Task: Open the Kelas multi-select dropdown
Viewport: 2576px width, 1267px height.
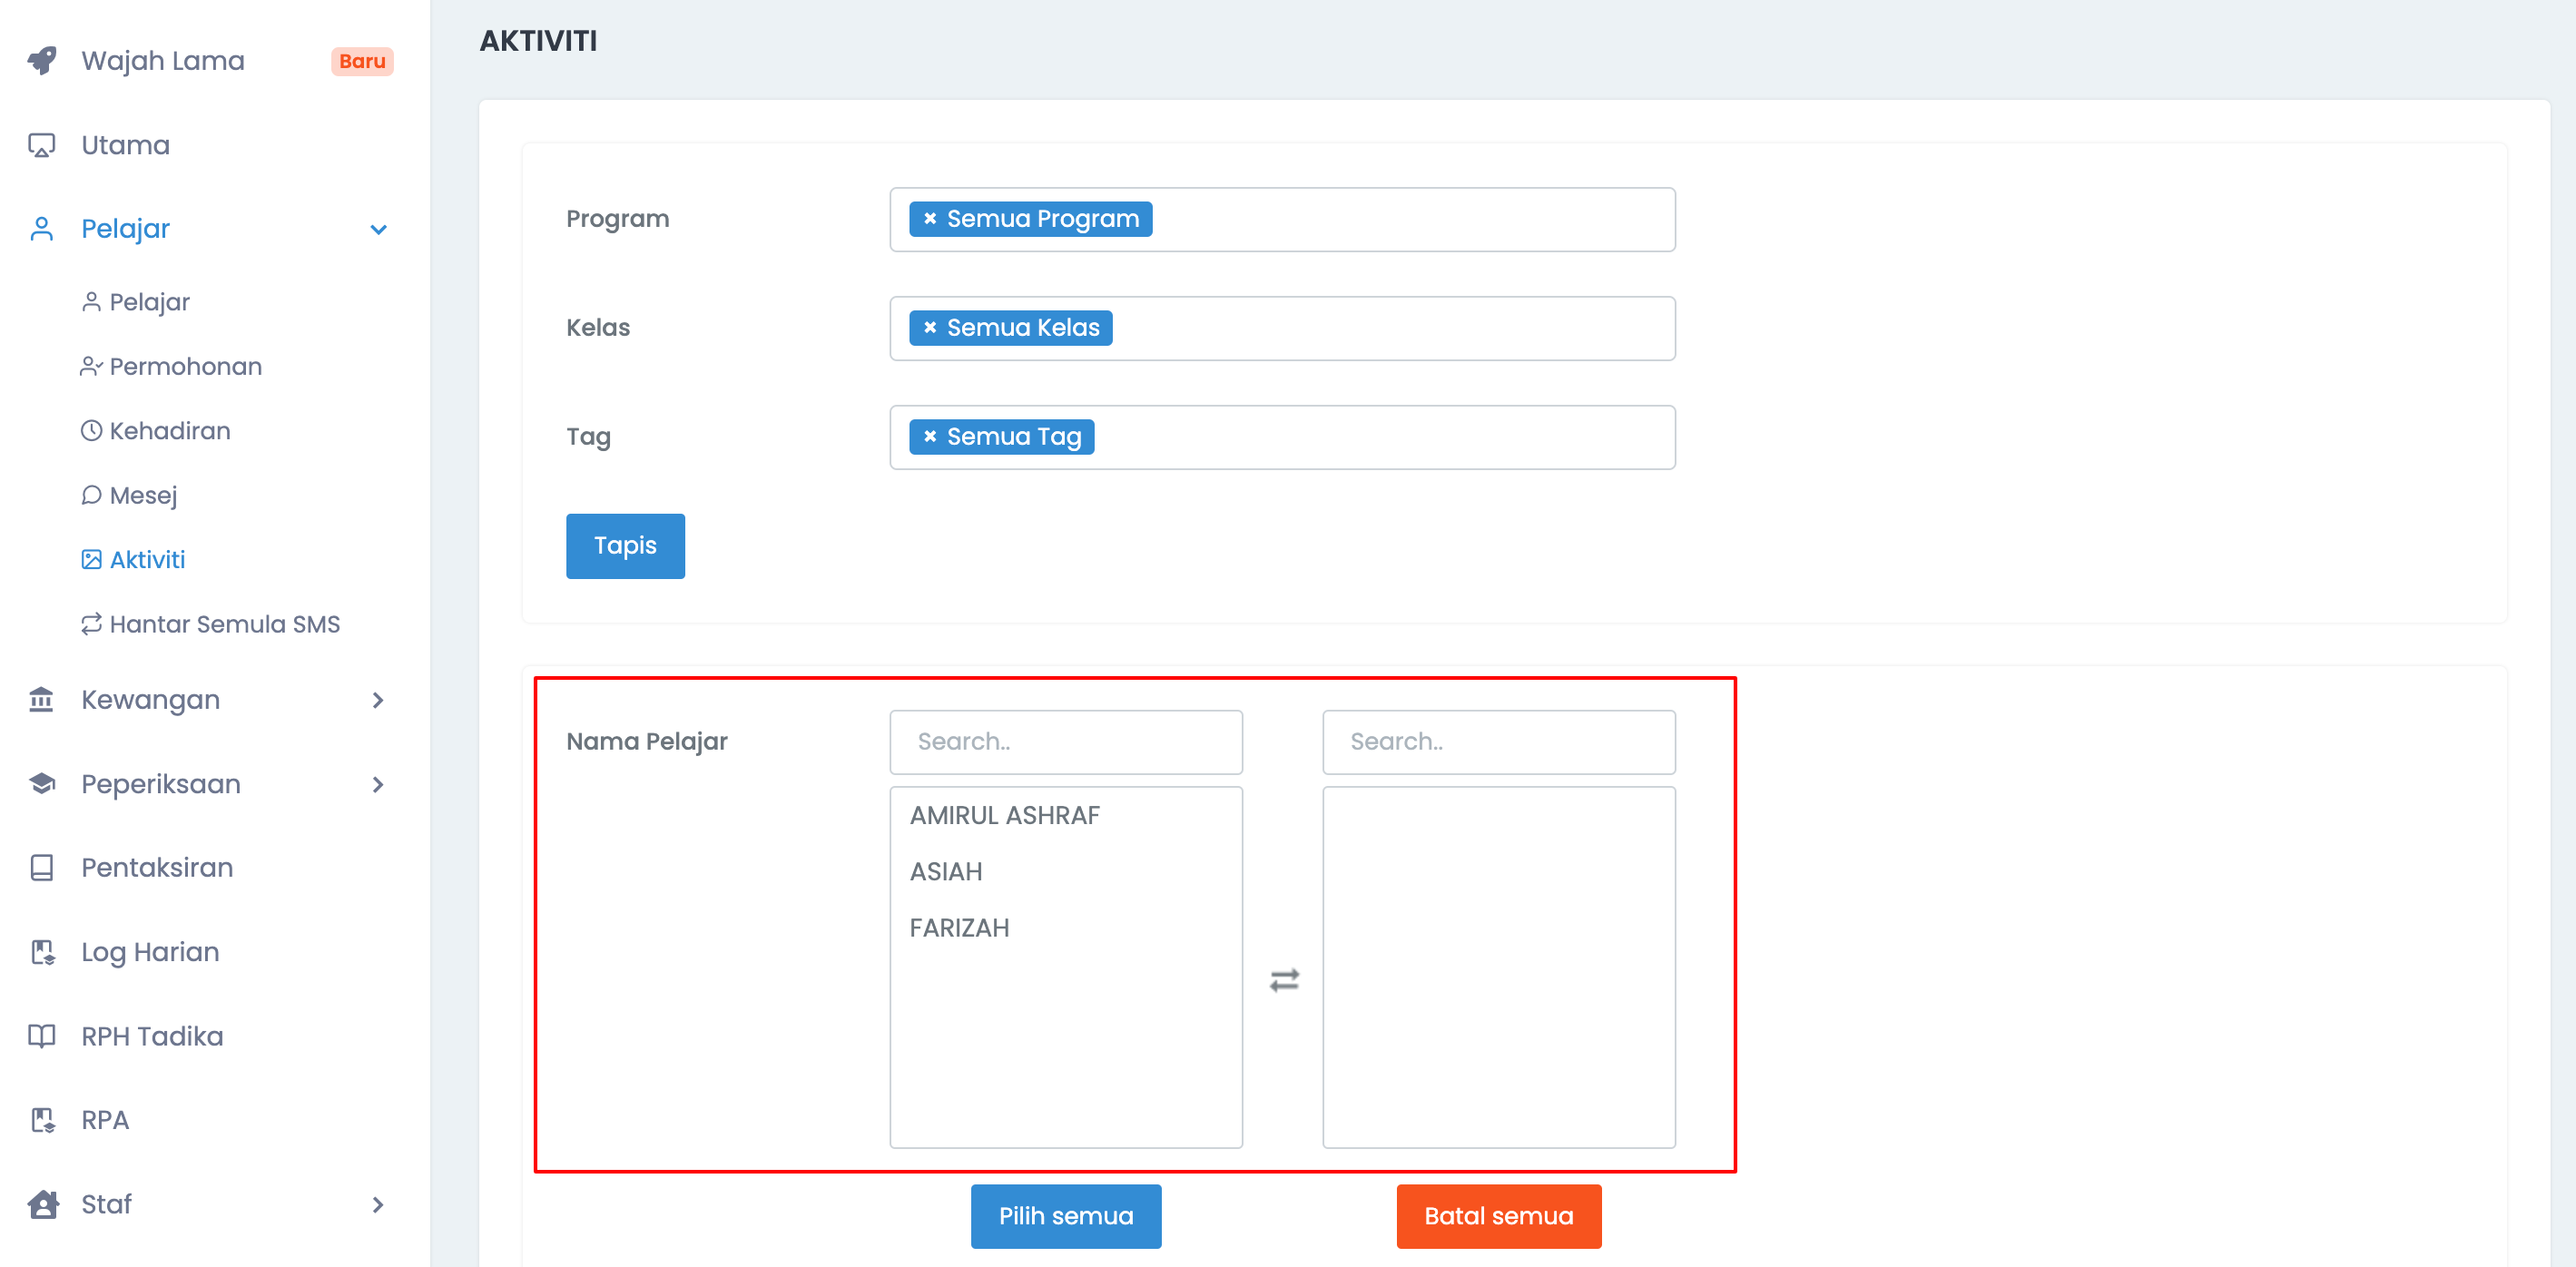Action: click(x=1282, y=328)
